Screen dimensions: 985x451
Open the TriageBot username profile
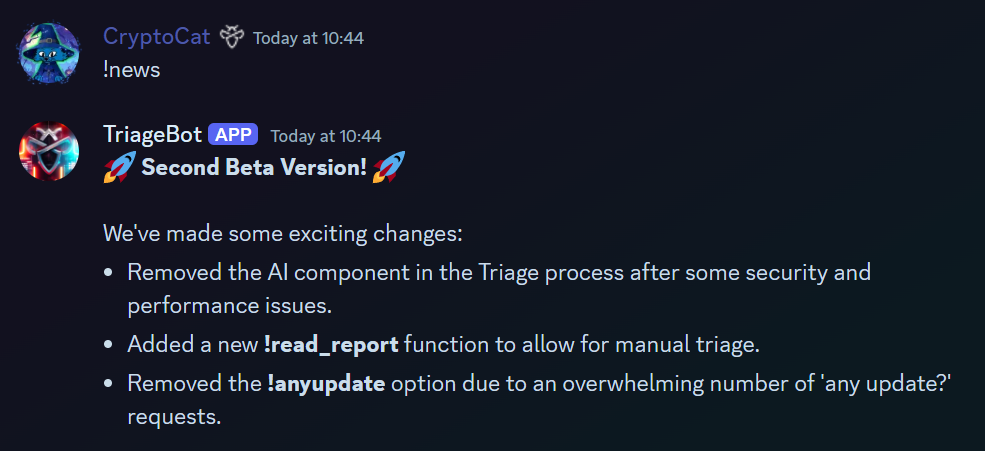pos(152,135)
